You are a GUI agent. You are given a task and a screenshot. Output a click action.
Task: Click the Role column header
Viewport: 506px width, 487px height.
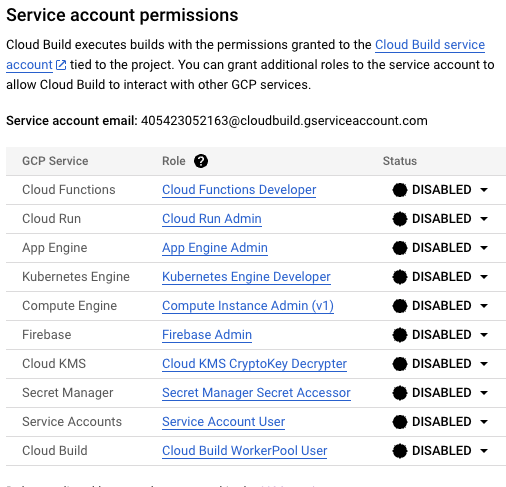[x=174, y=161]
